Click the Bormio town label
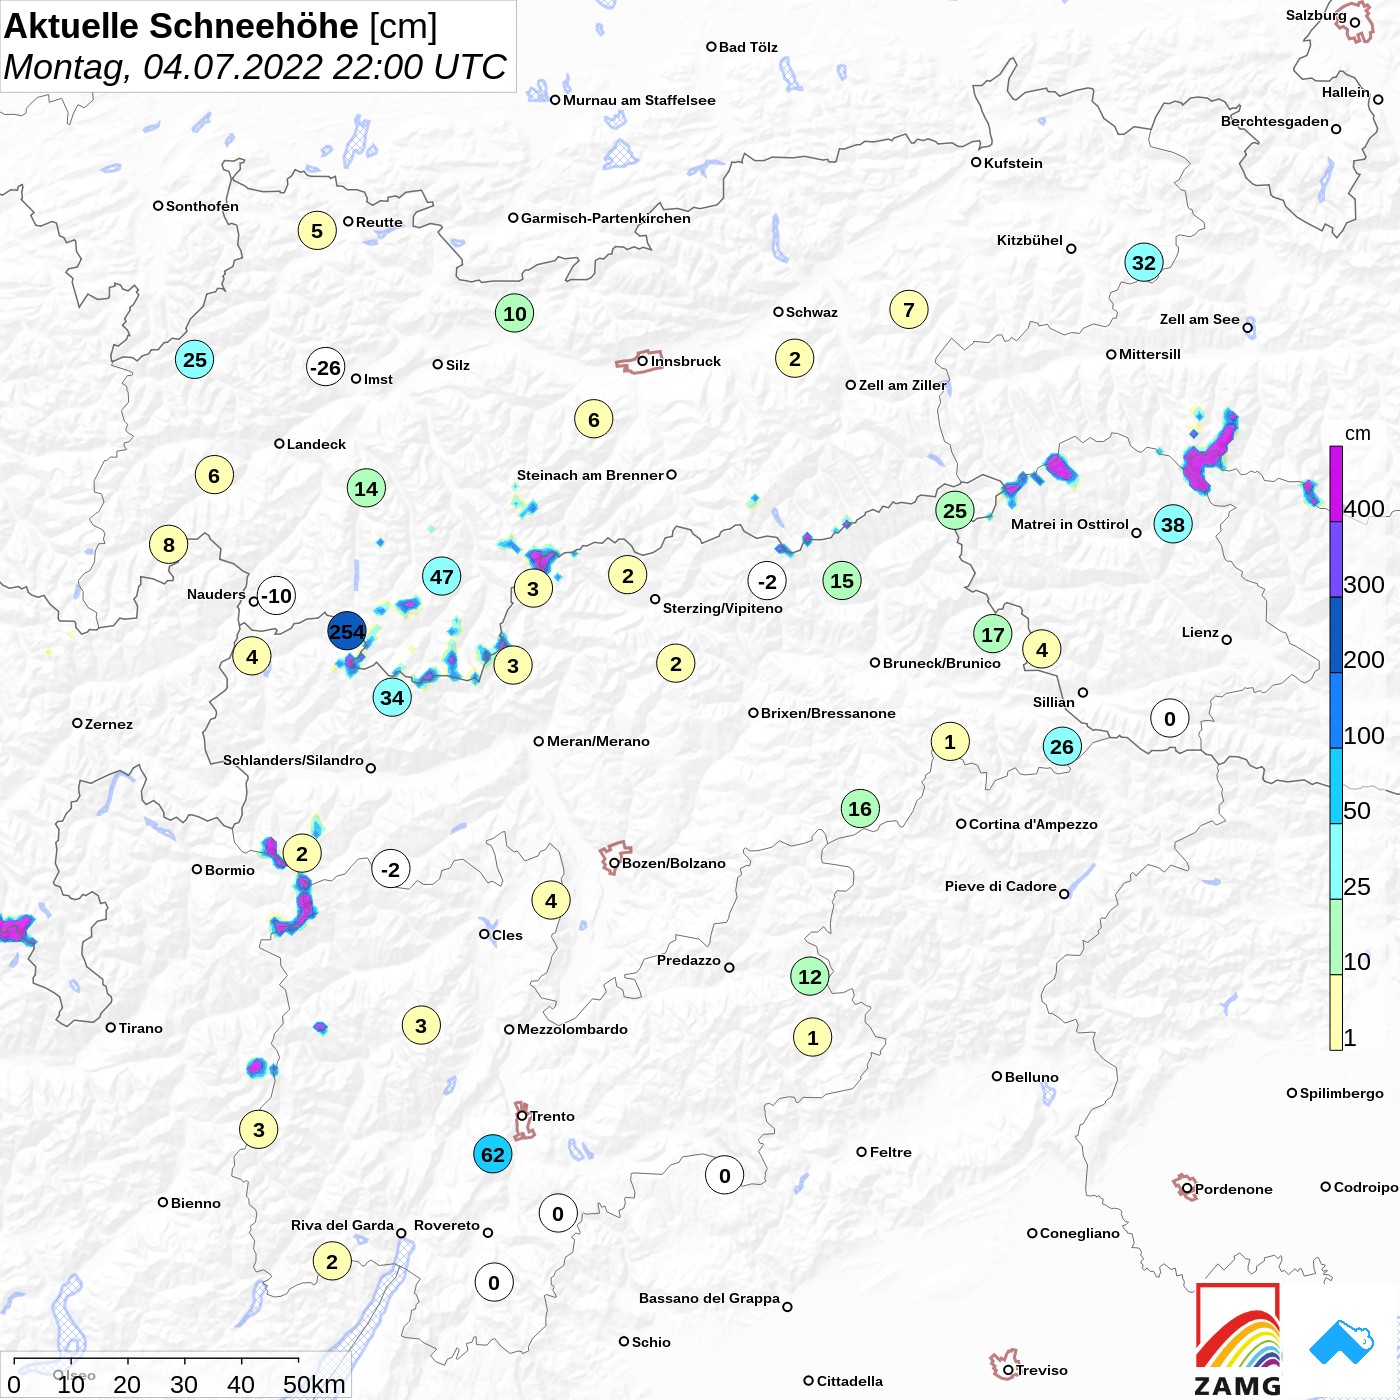 pos(230,870)
